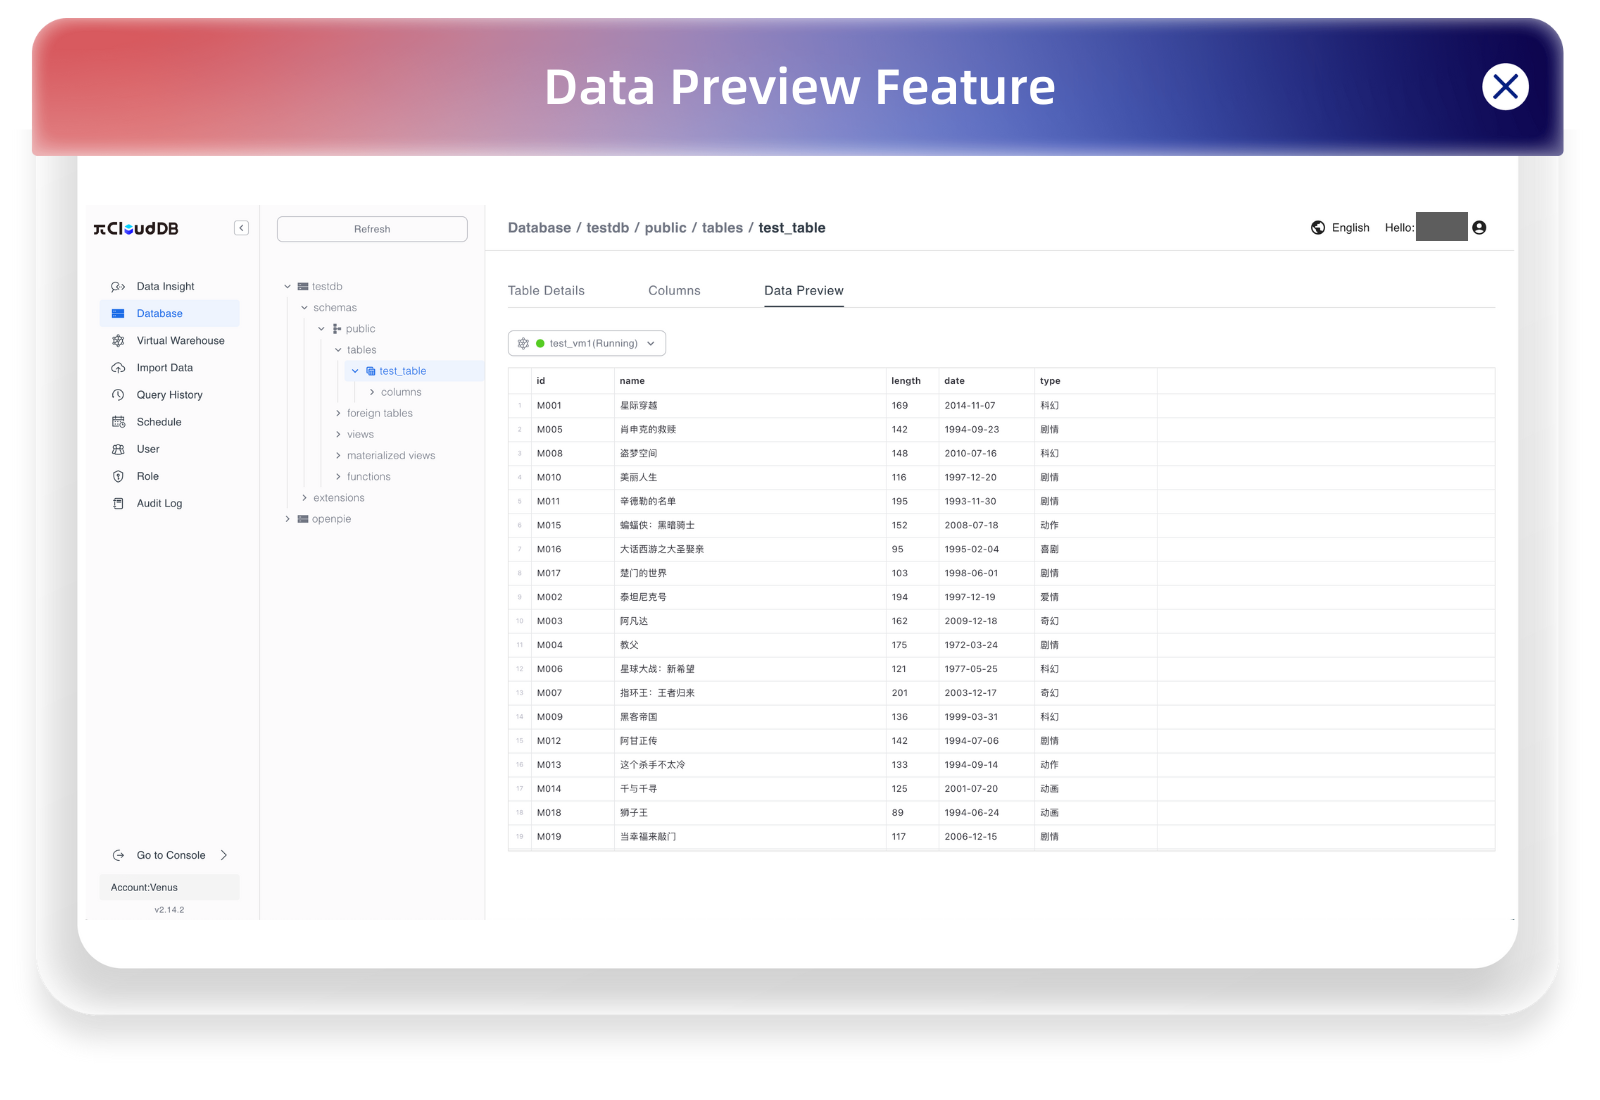This screenshot has width=1600, height=1100.
Task: Select the Data Preview tab
Action: pyautogui.click(x=804, y=291)
